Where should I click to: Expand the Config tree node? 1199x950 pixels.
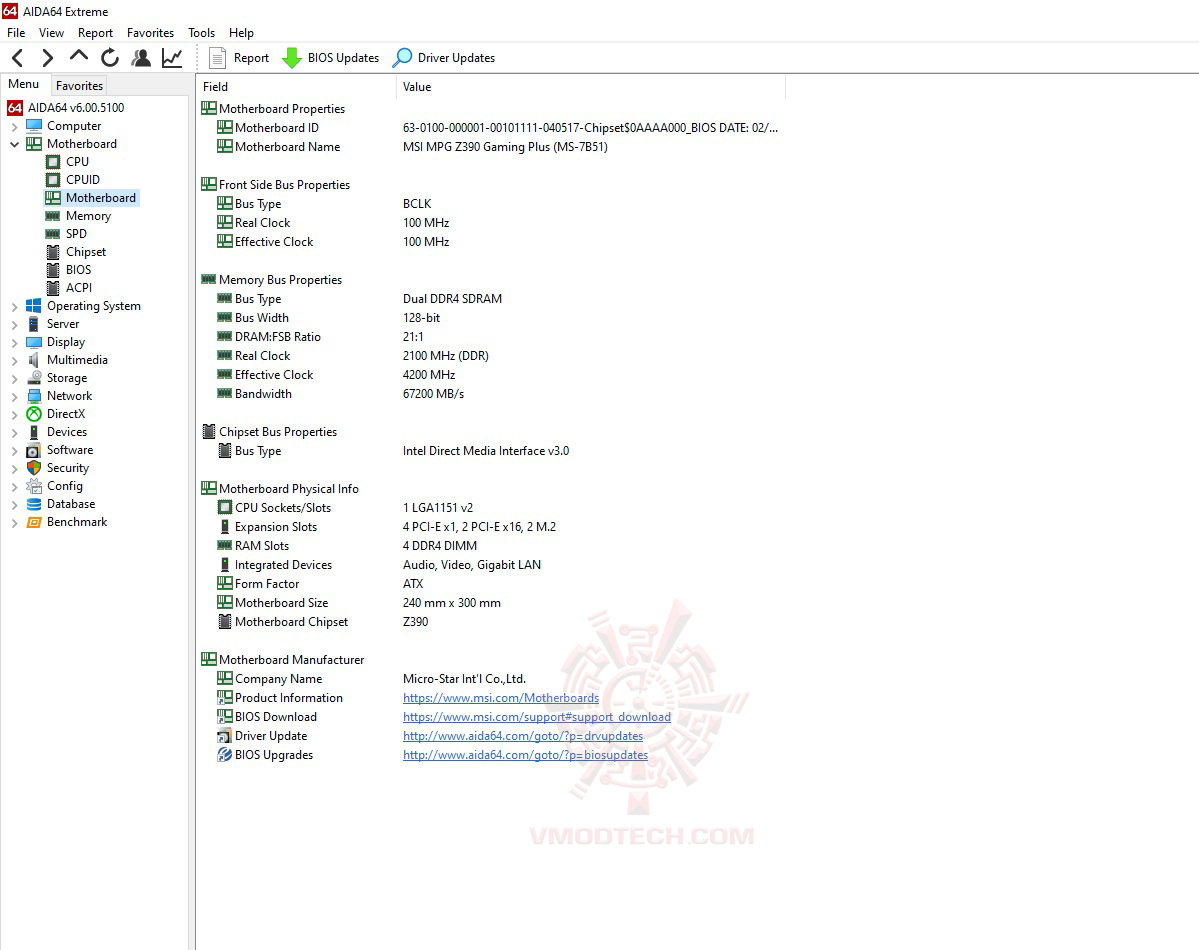click(15, 486)
